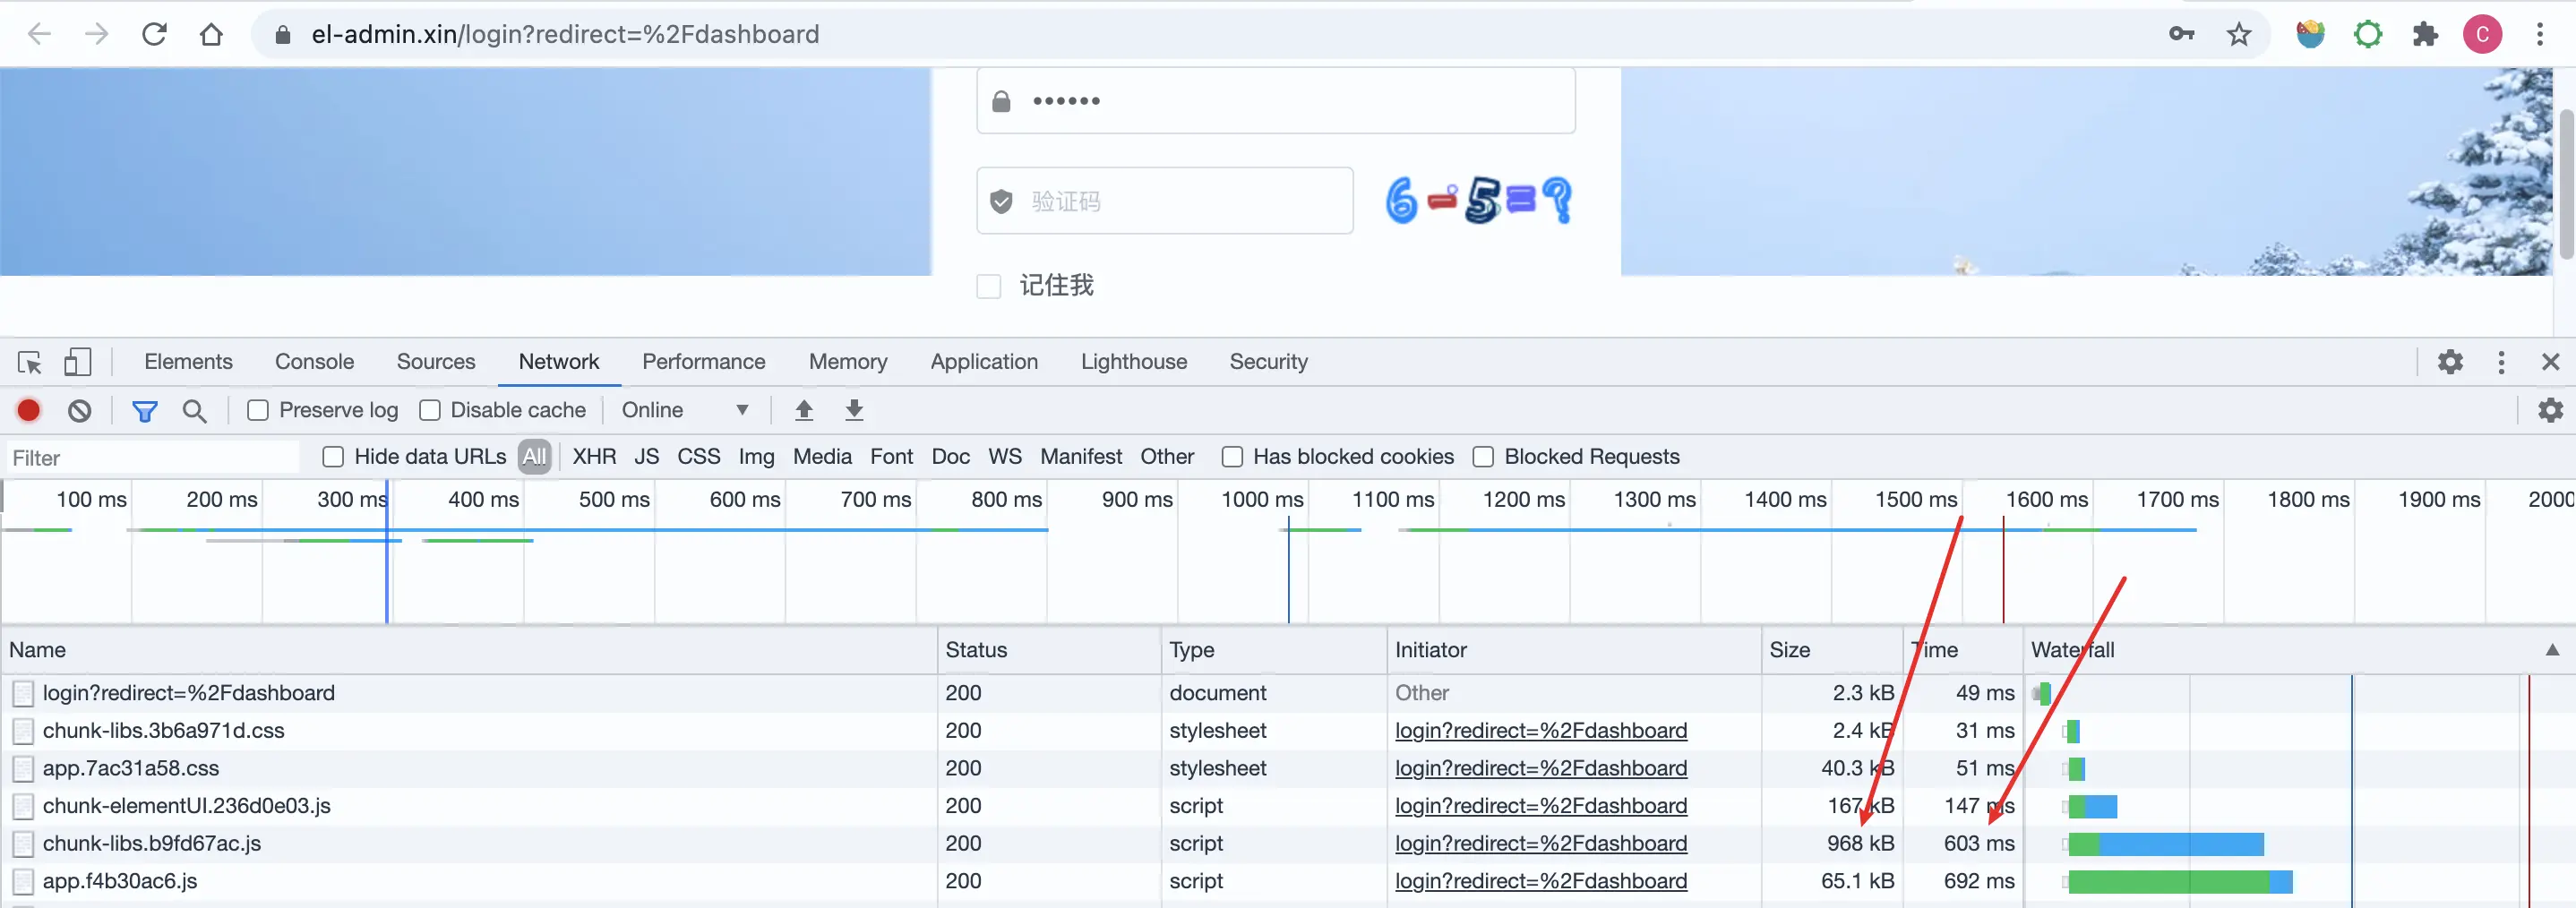Open the Online throttling dropdown
This screenshot has height=908, width=2576.
click(x=684, y=410)
